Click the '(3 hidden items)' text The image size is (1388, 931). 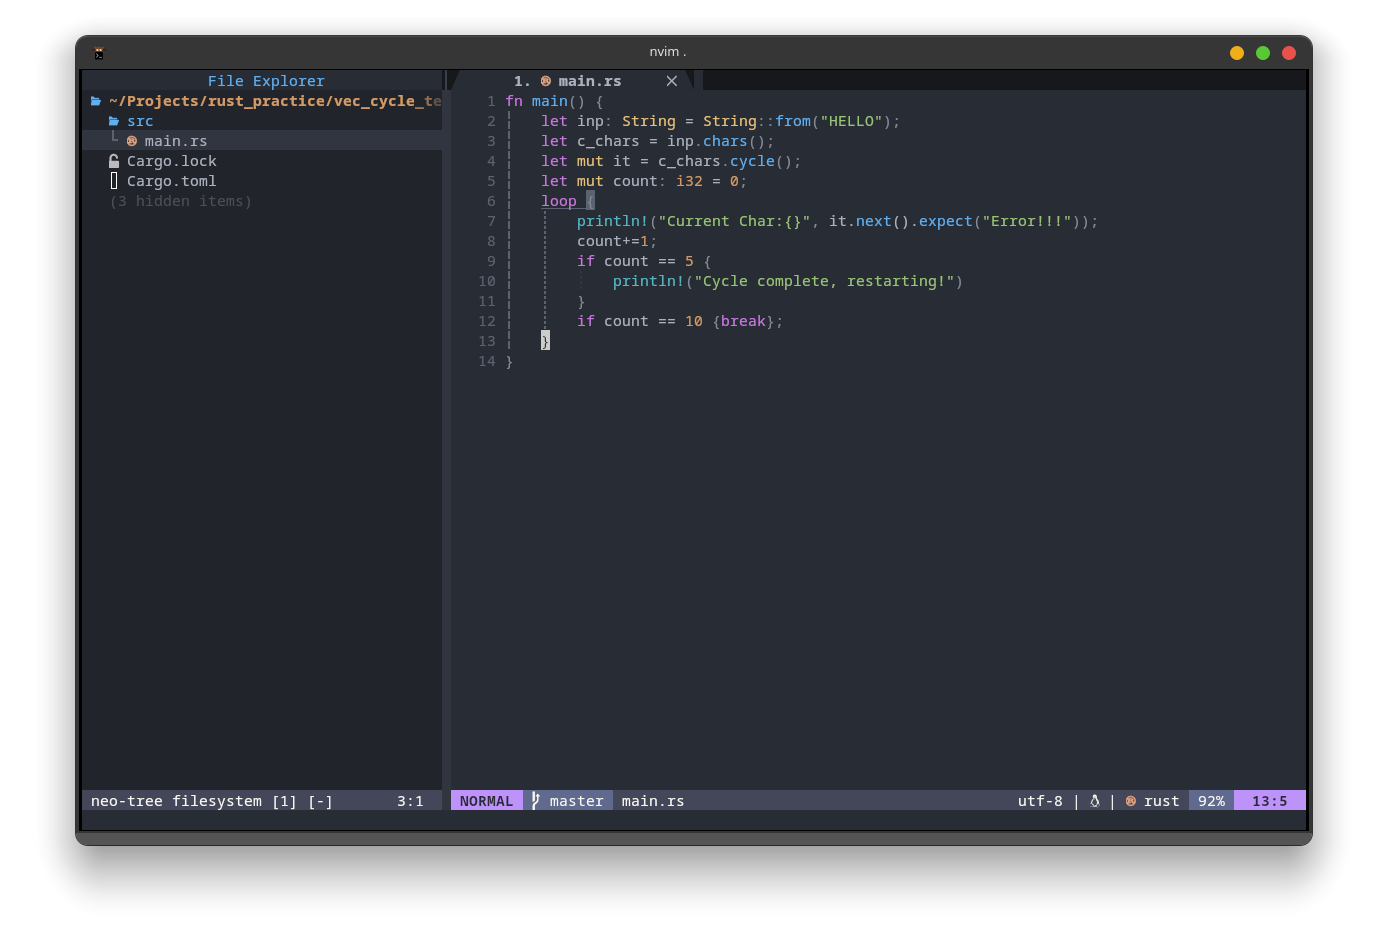pyautogui.click(x=181, y=201)
